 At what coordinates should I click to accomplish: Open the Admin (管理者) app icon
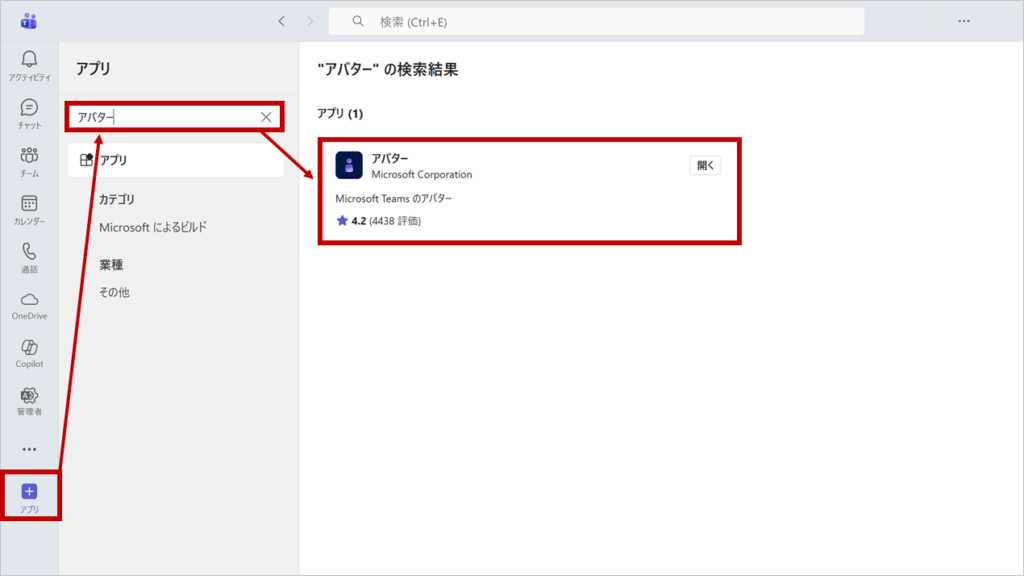[x=29, y=396]
